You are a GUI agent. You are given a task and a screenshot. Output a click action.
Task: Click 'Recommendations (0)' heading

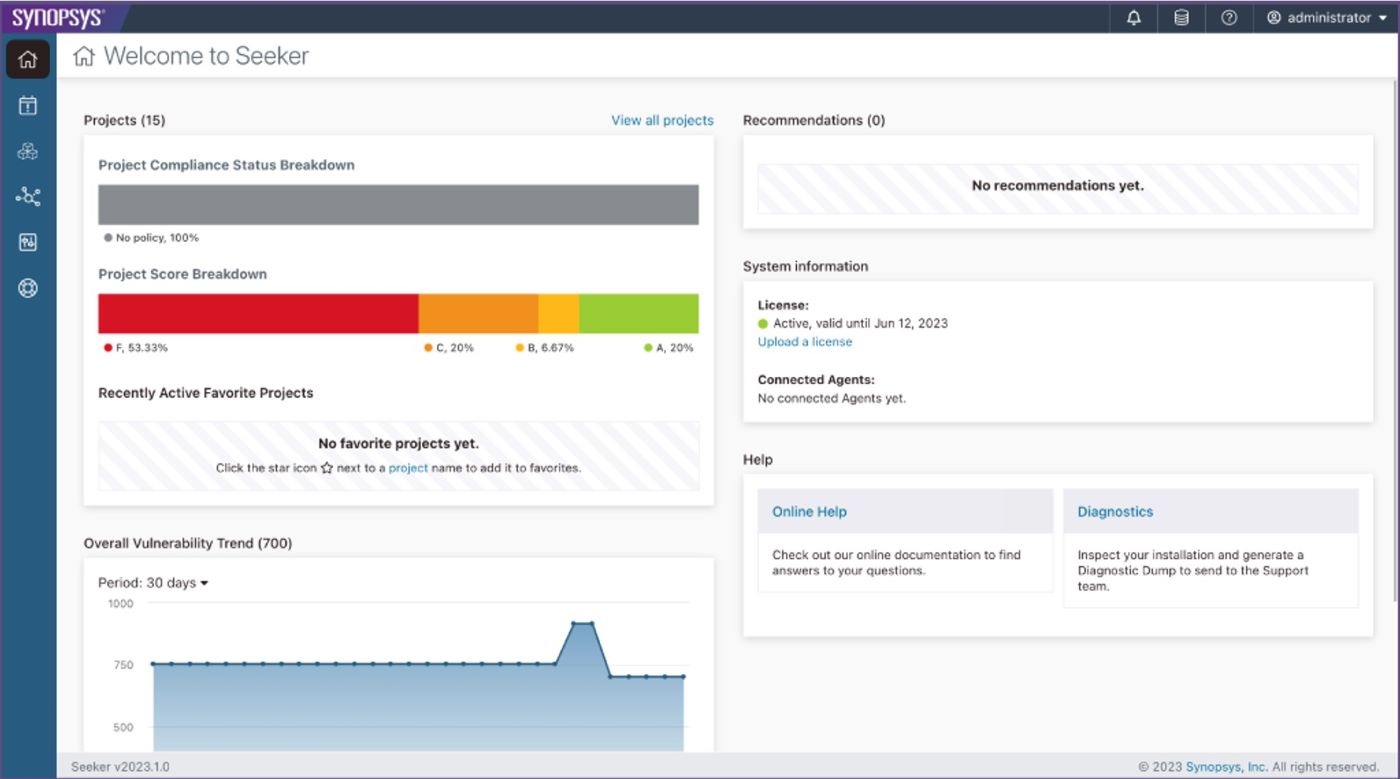(814, 120)
